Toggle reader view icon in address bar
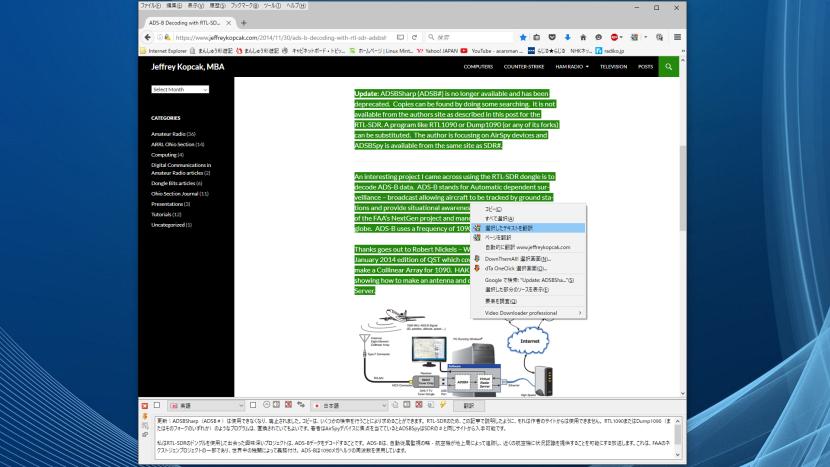Viewport: 830px width, 467px height. (x=401, y=37)
